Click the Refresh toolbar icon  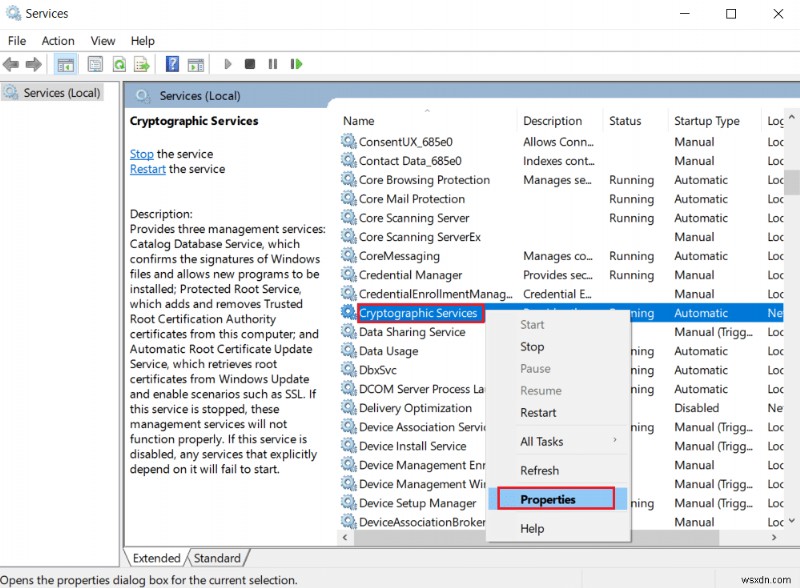click(x=118, y=63)
